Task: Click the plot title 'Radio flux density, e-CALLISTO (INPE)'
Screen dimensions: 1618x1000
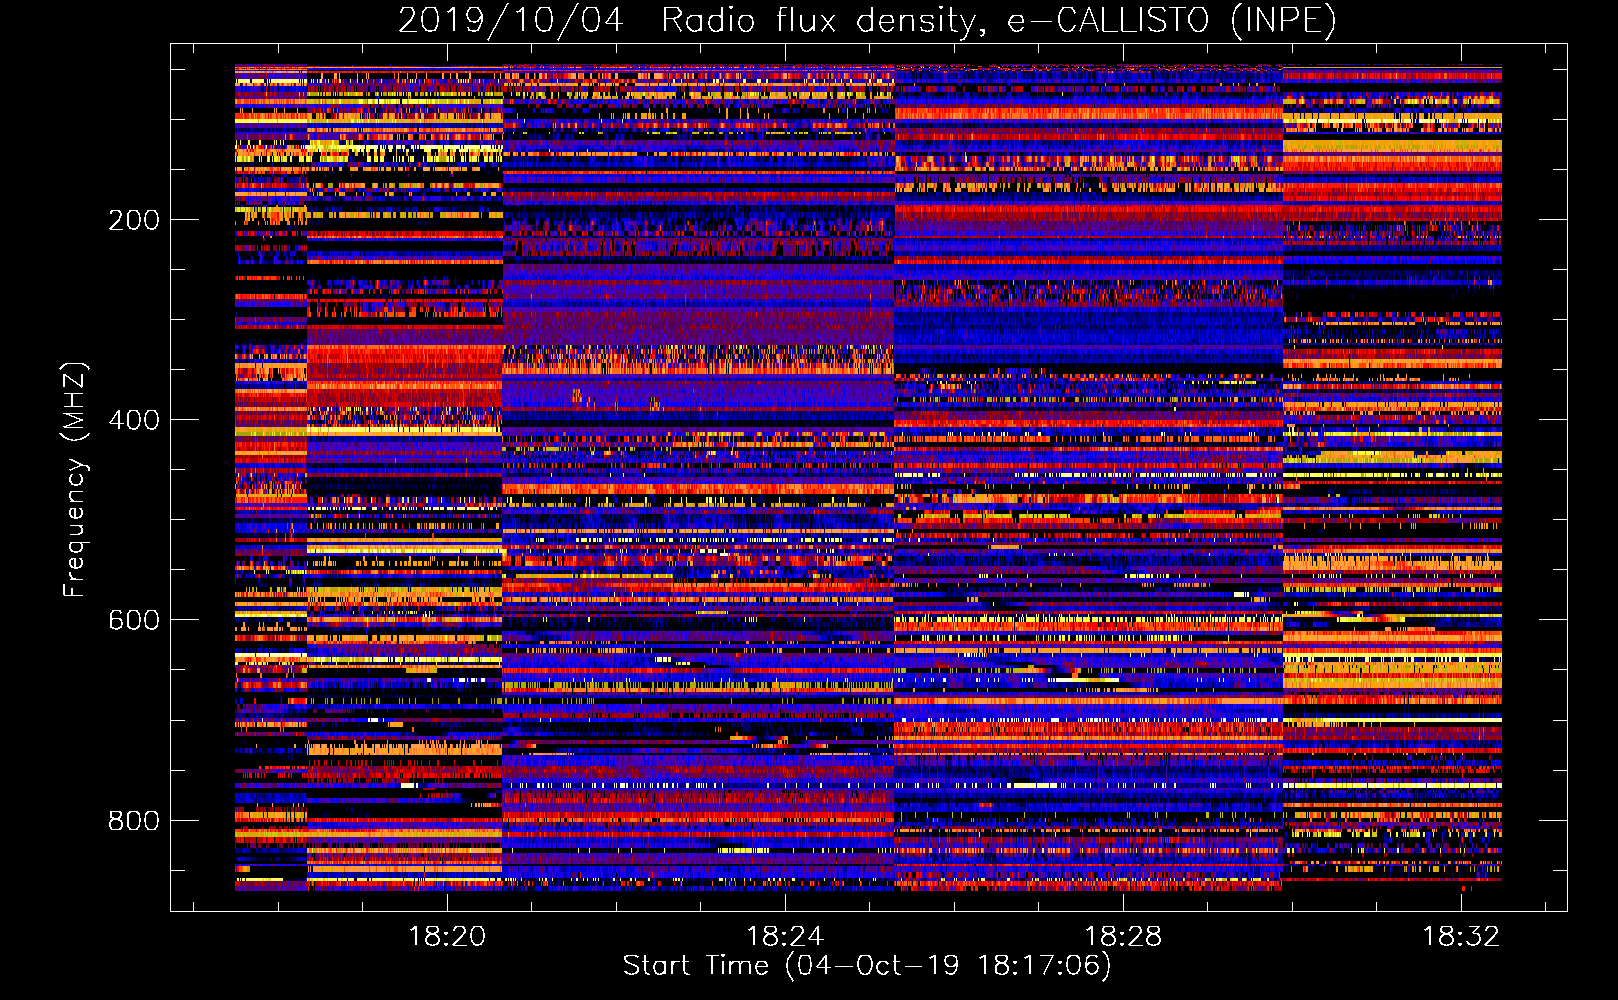Action: point(999,20)
